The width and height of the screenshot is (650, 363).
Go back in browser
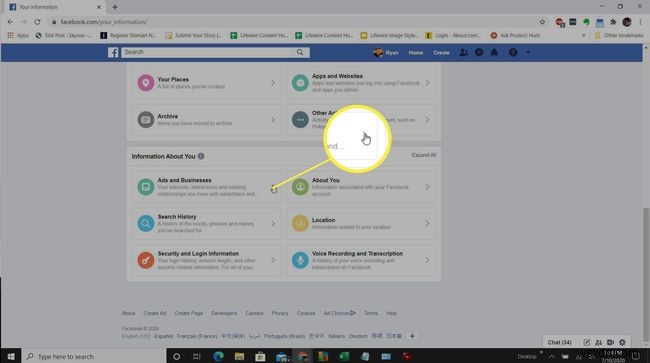click(x=10, y=22)
